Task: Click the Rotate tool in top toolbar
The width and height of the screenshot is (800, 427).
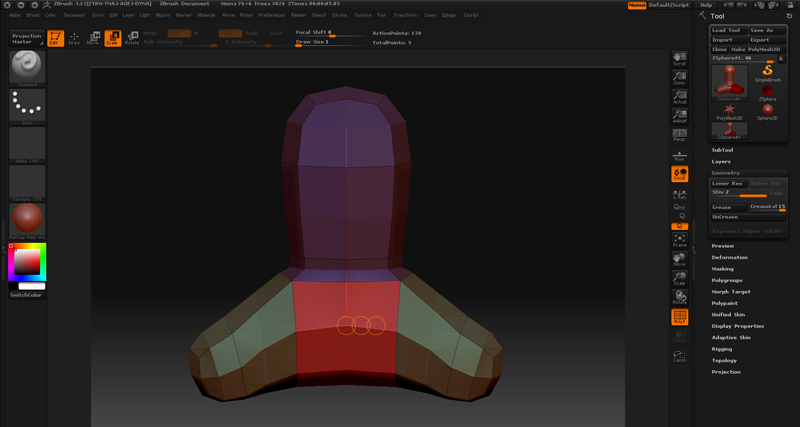Action: click(131, 38)
